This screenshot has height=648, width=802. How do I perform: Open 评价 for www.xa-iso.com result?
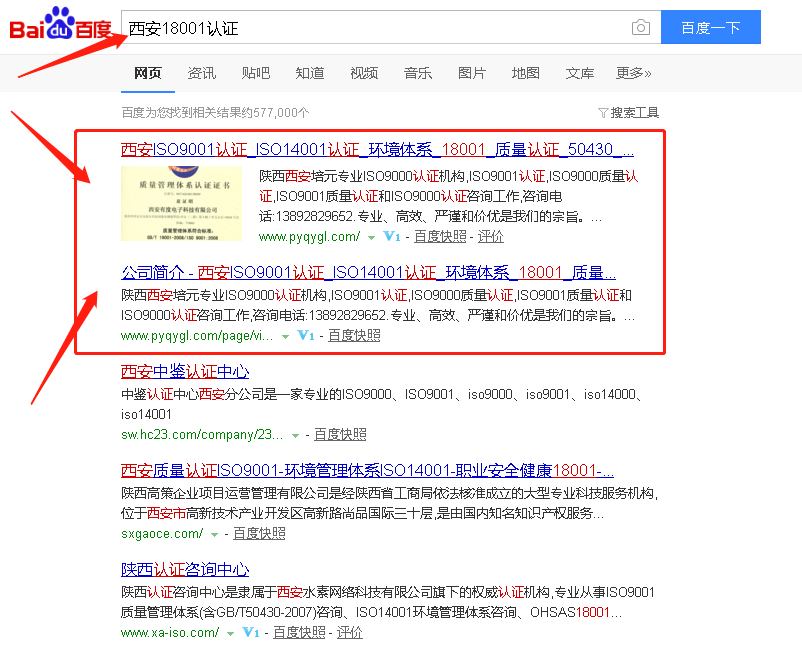click(350, 632)
